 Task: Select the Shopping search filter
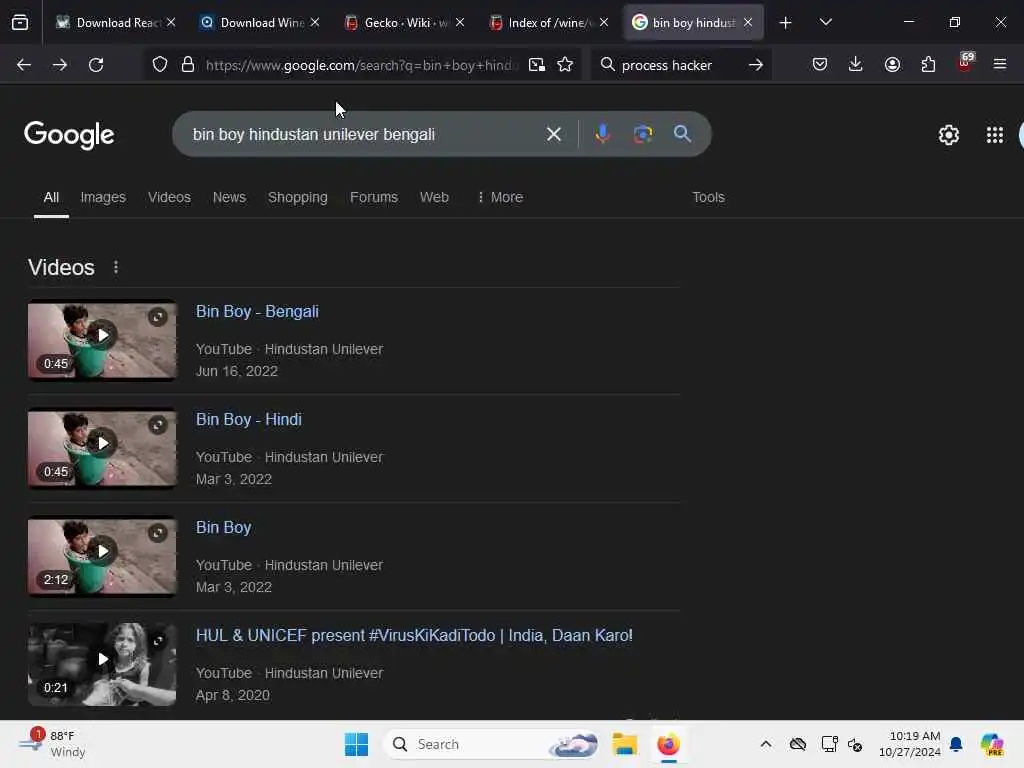pos(298,197)
